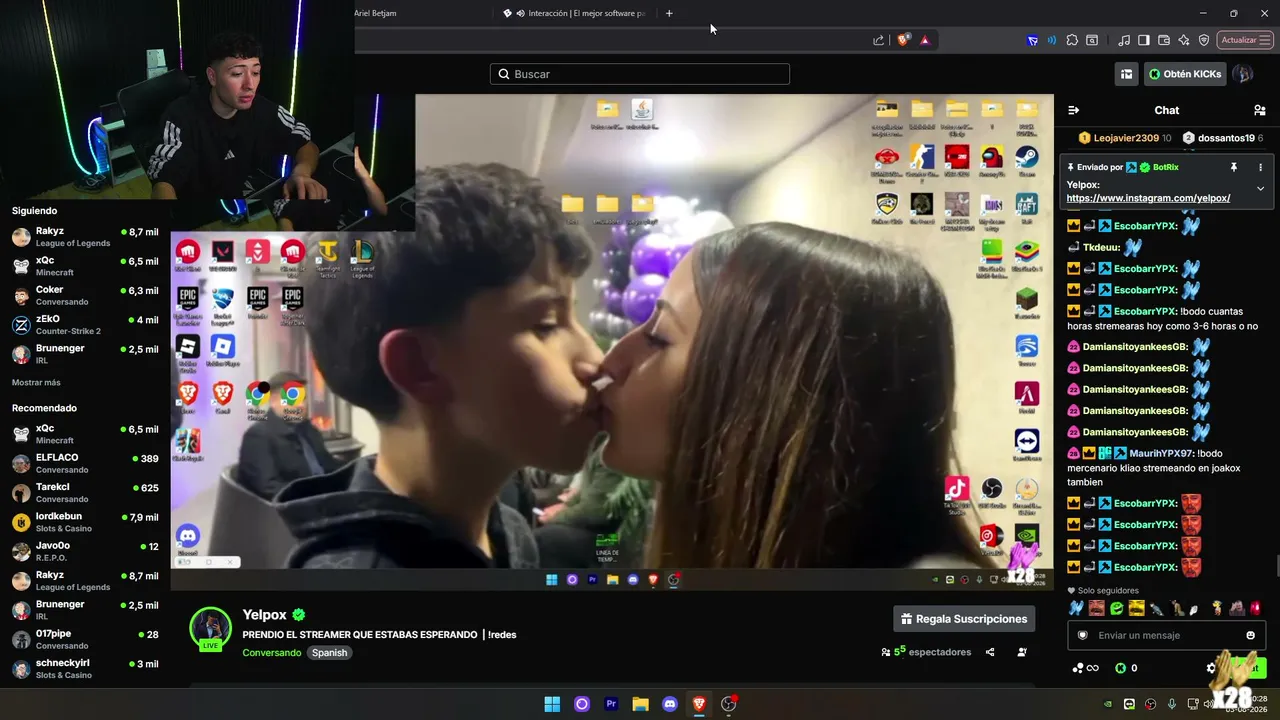Click the share stream icon
The width and height of the screenshot is (1280, 720).
990,652
